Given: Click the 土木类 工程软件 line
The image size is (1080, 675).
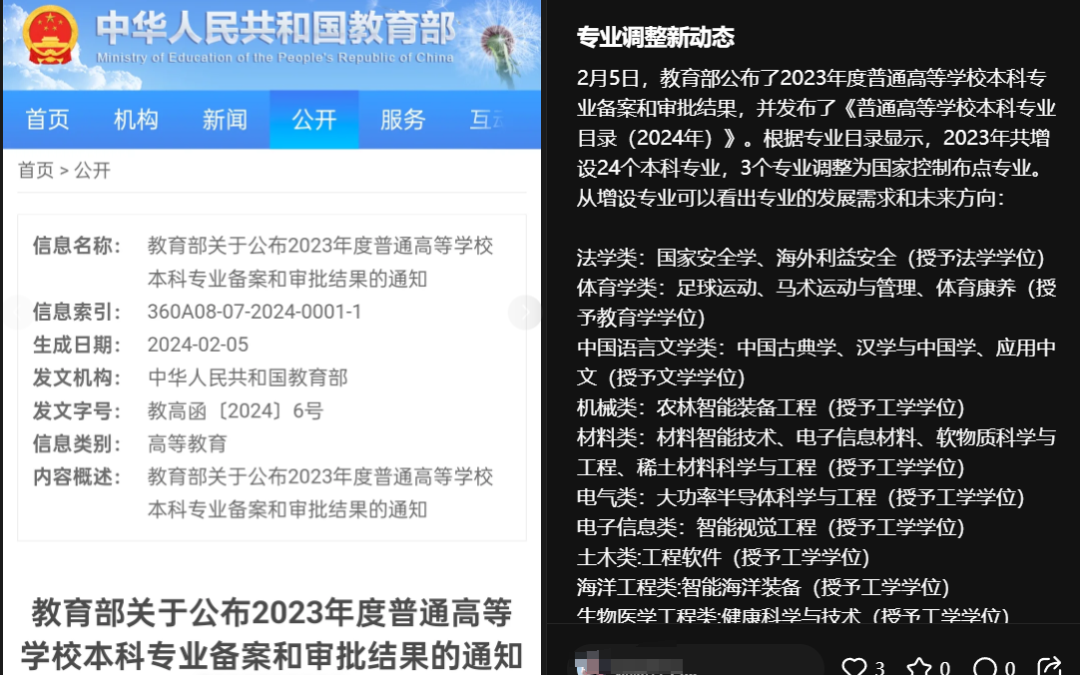Looking at the screenshot, I should click(723, 557).
